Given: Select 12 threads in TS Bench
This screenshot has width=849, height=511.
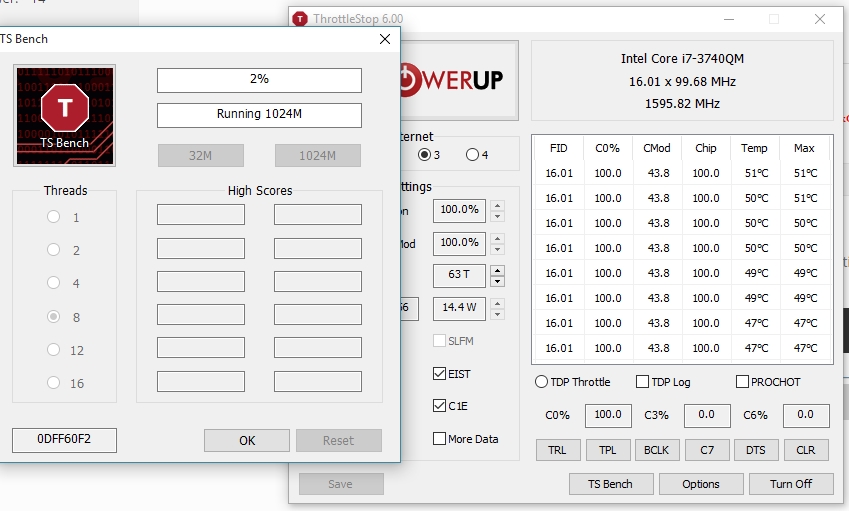Looking at the screenshot, I should [x=53, y=350].
